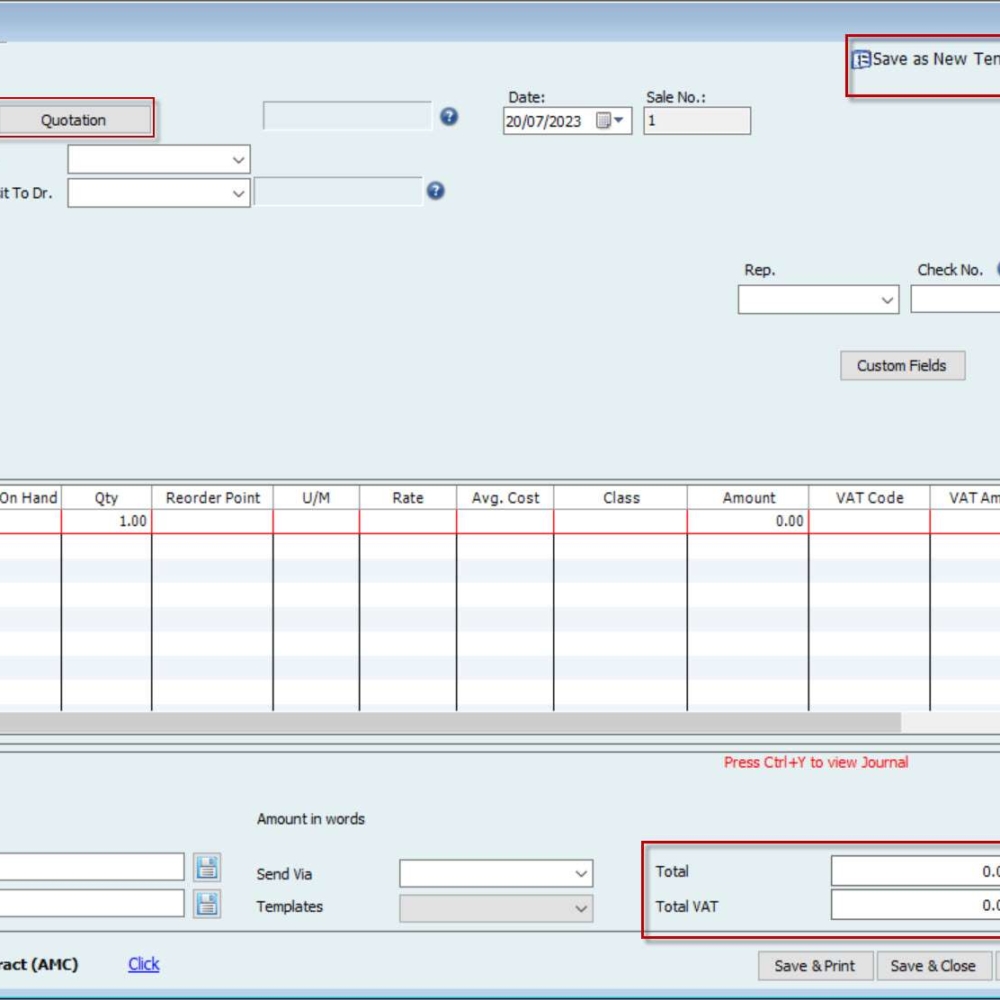Click the On Hand column header
Screen dimensions: 1000x1000
[x=29, y=498]
